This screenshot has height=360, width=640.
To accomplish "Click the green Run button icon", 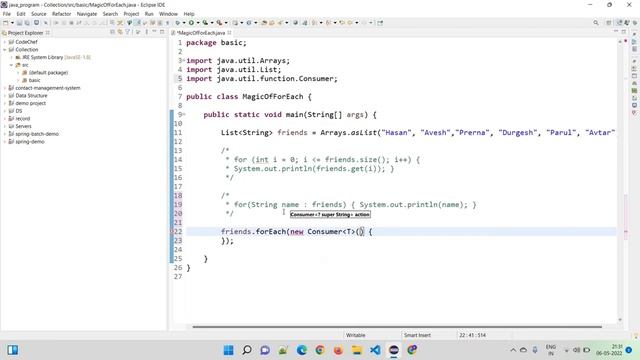I will (191, 23).
